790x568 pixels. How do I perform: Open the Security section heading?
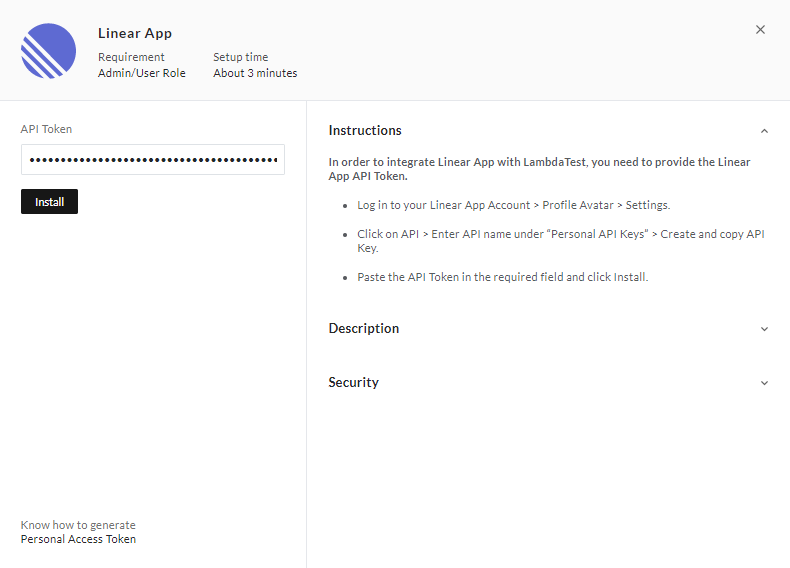click(x=353, y=383)
